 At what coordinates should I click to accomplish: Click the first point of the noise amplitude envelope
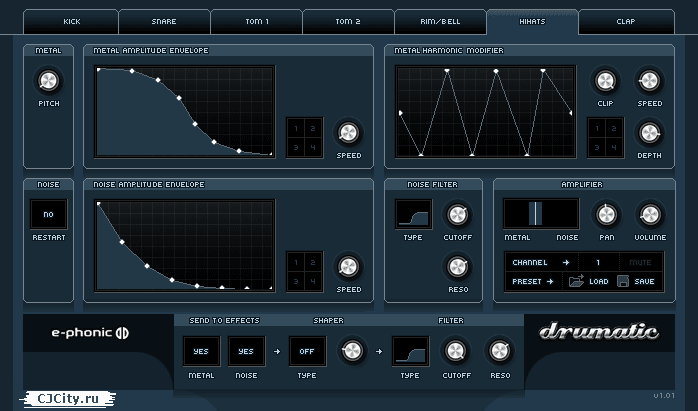pos(98,203)
